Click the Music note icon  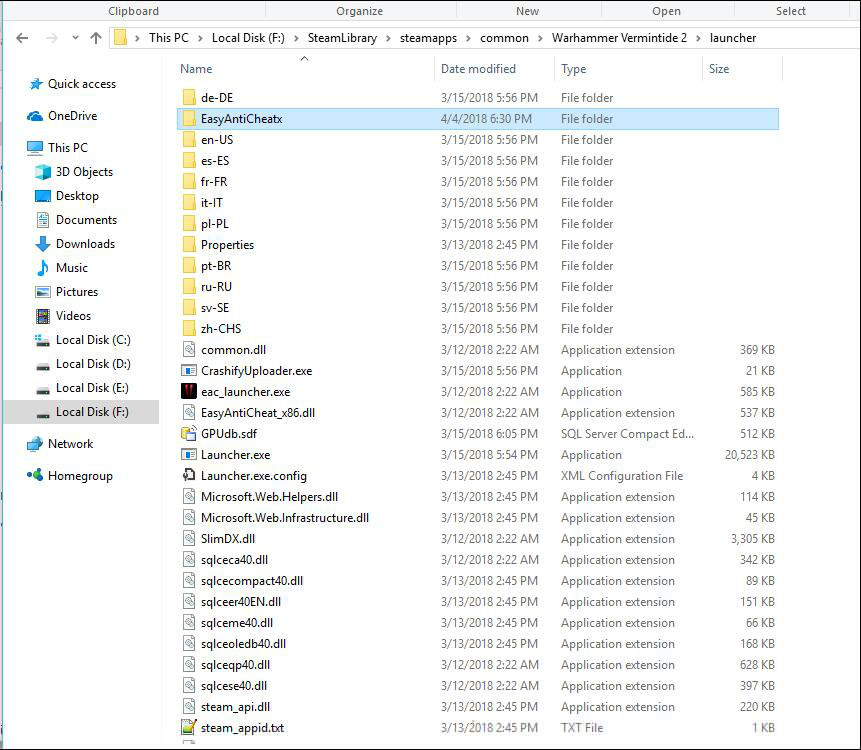point(43,268)
